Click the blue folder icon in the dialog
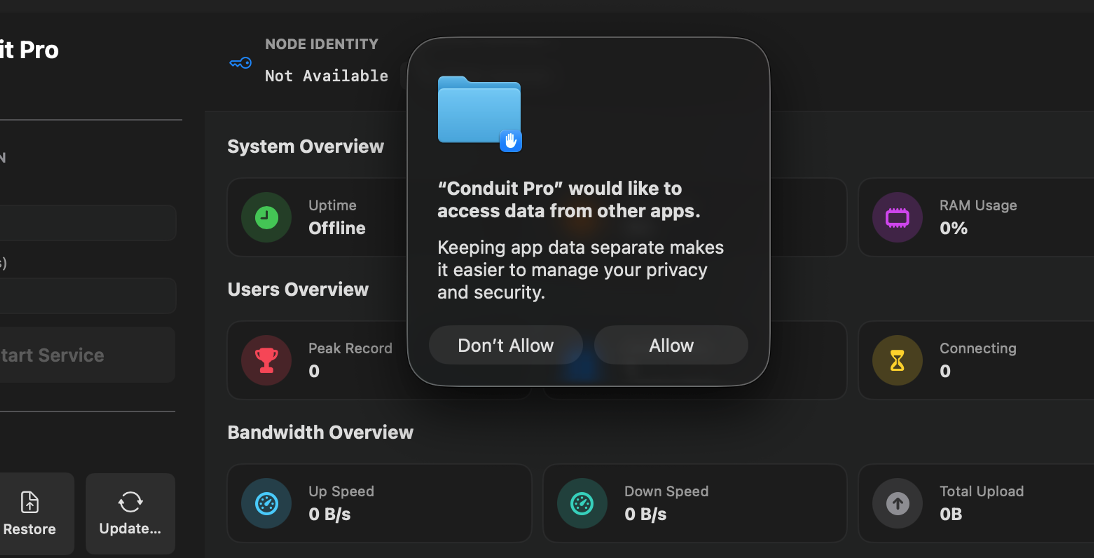 coord(480,112)
